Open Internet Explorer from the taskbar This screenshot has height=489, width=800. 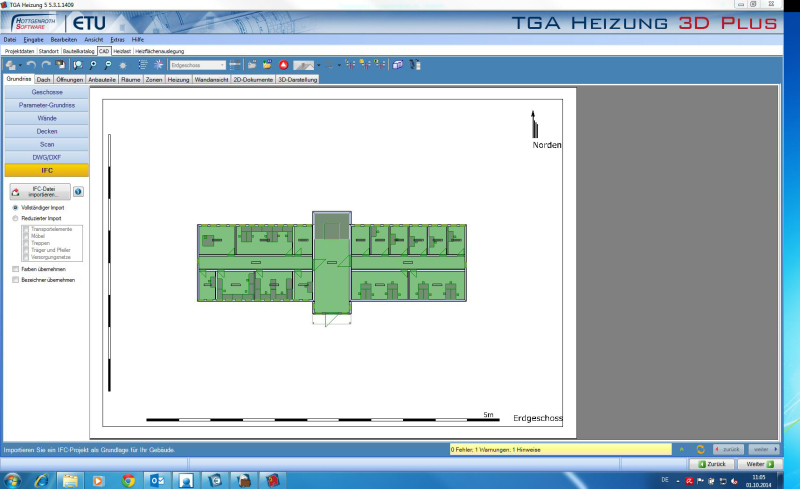(41, 480)
